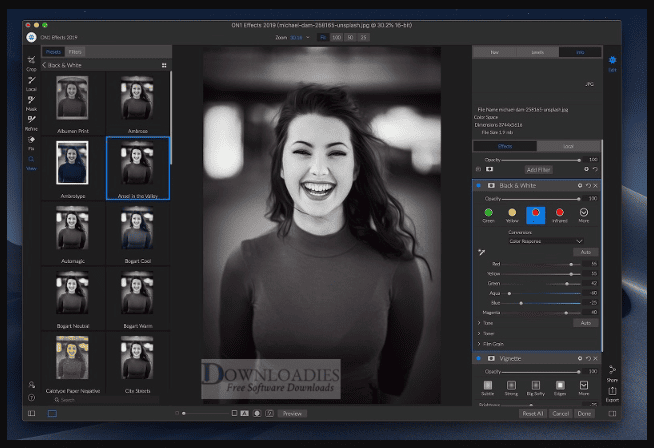This screenshot has width=654, height=448.
Task: Expand the Tone section
Action: pyautogui.click(x=479, y=323)
